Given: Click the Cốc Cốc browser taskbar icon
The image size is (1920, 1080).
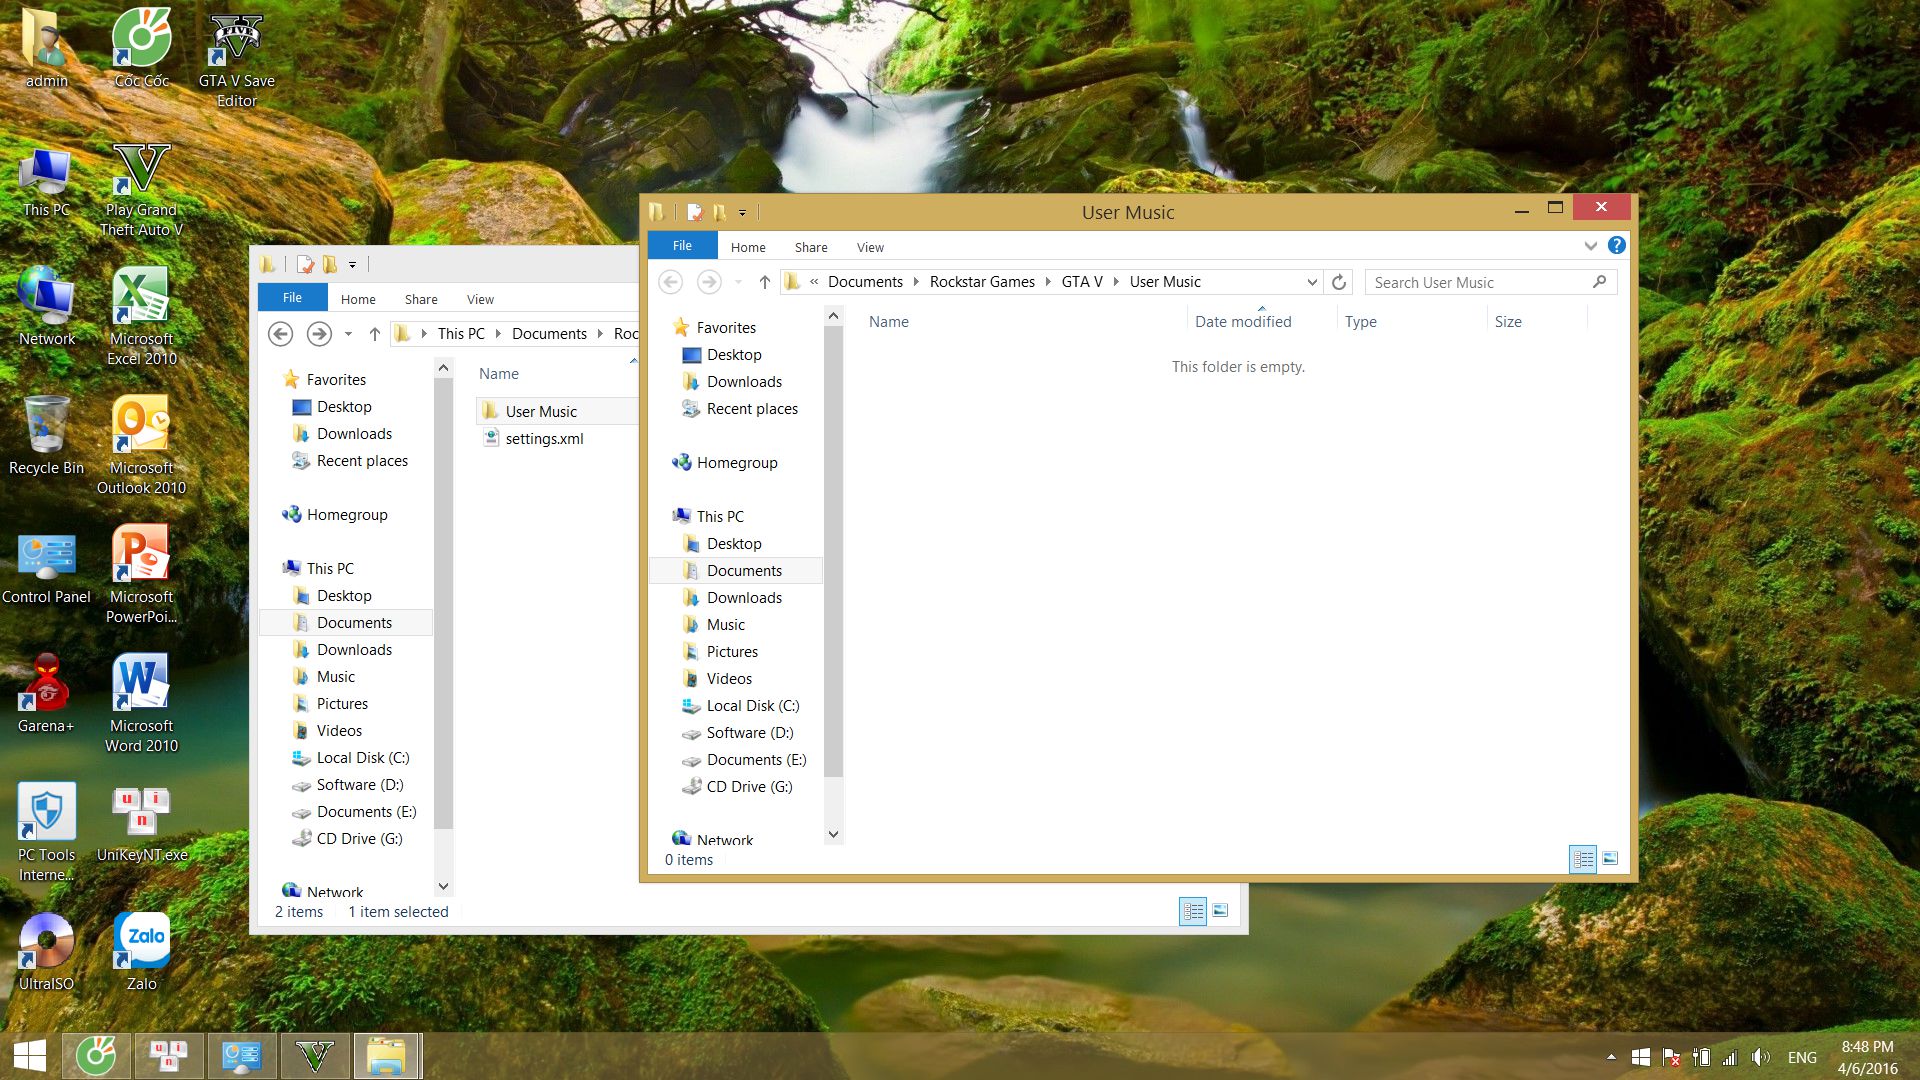Looking at the screenshot, I should click(96, 1056).
